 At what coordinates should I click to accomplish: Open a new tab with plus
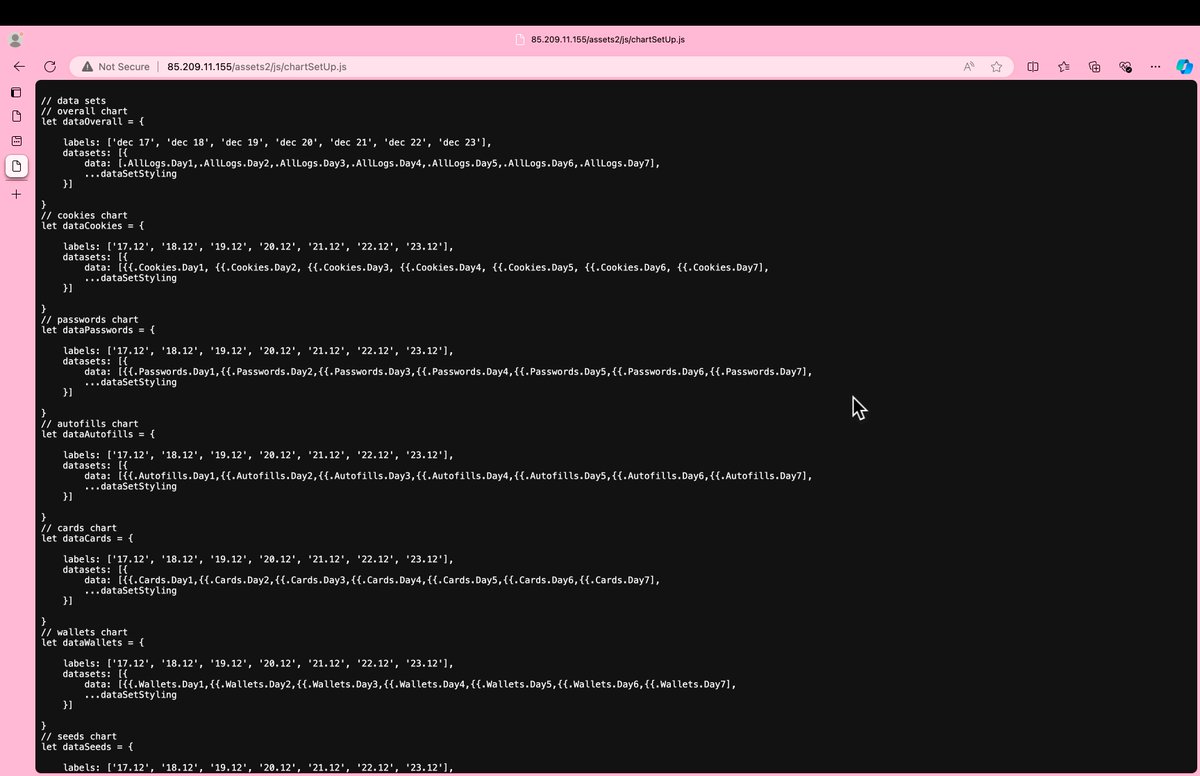(x=16, y=194)
